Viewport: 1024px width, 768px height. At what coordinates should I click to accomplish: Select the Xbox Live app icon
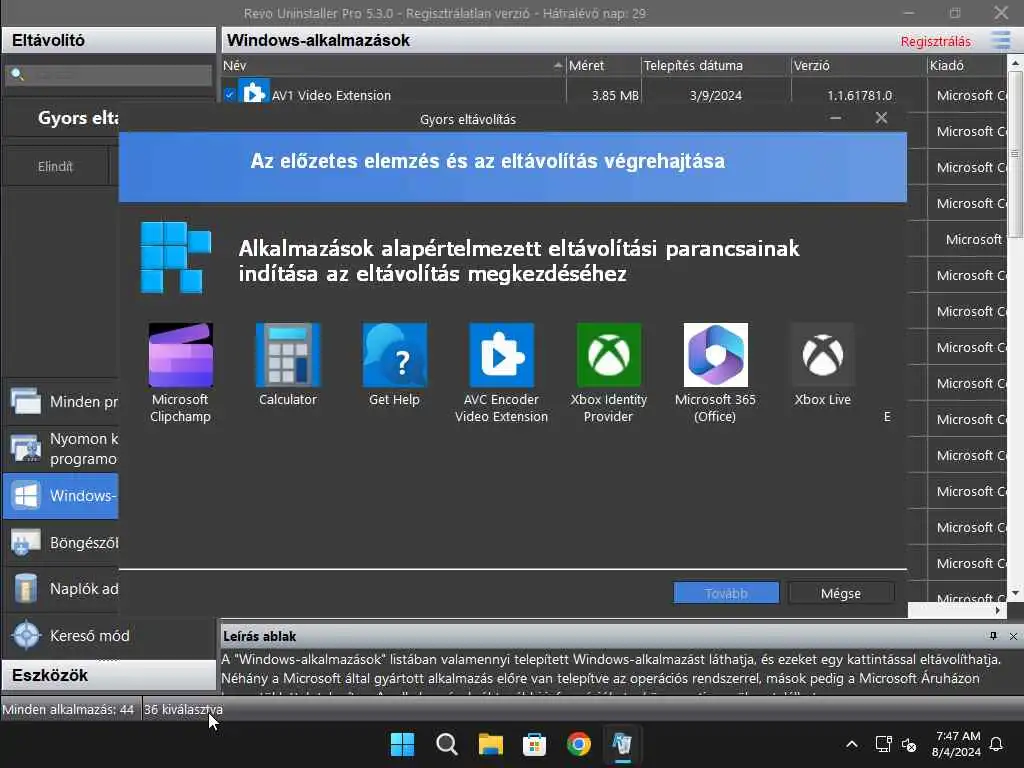[823, 355]
